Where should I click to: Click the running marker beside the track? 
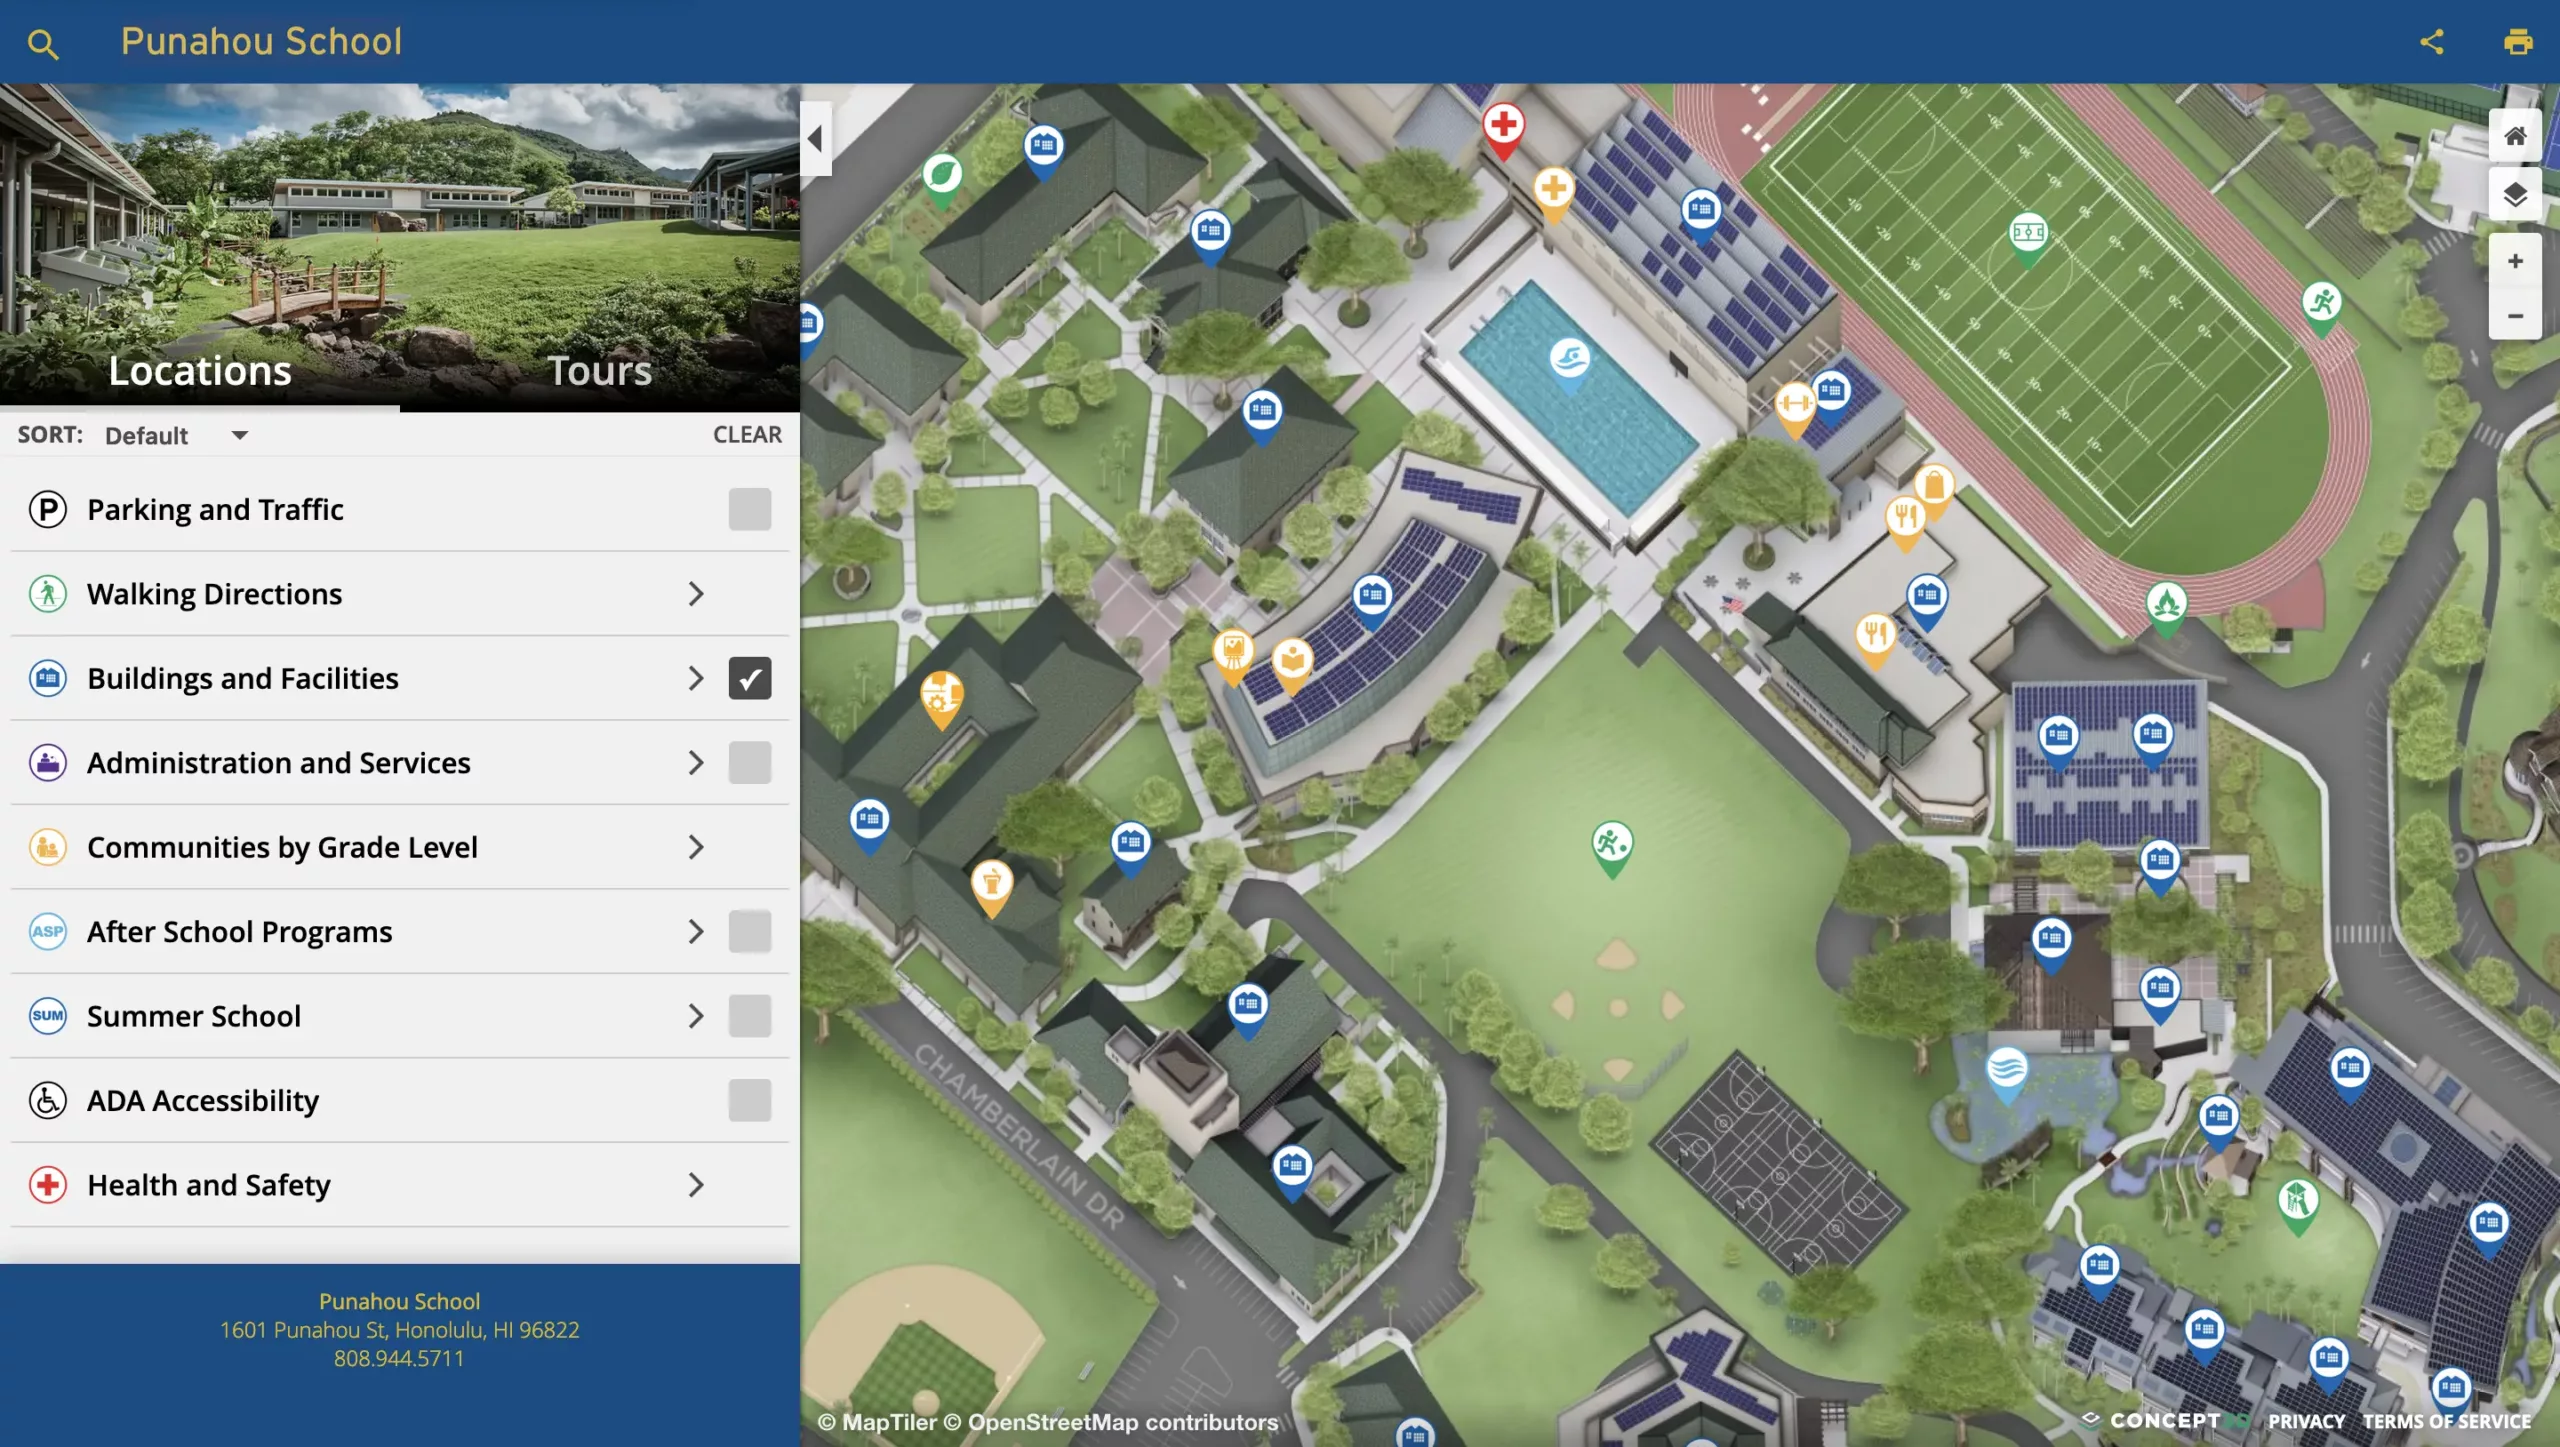[2322, 308]
